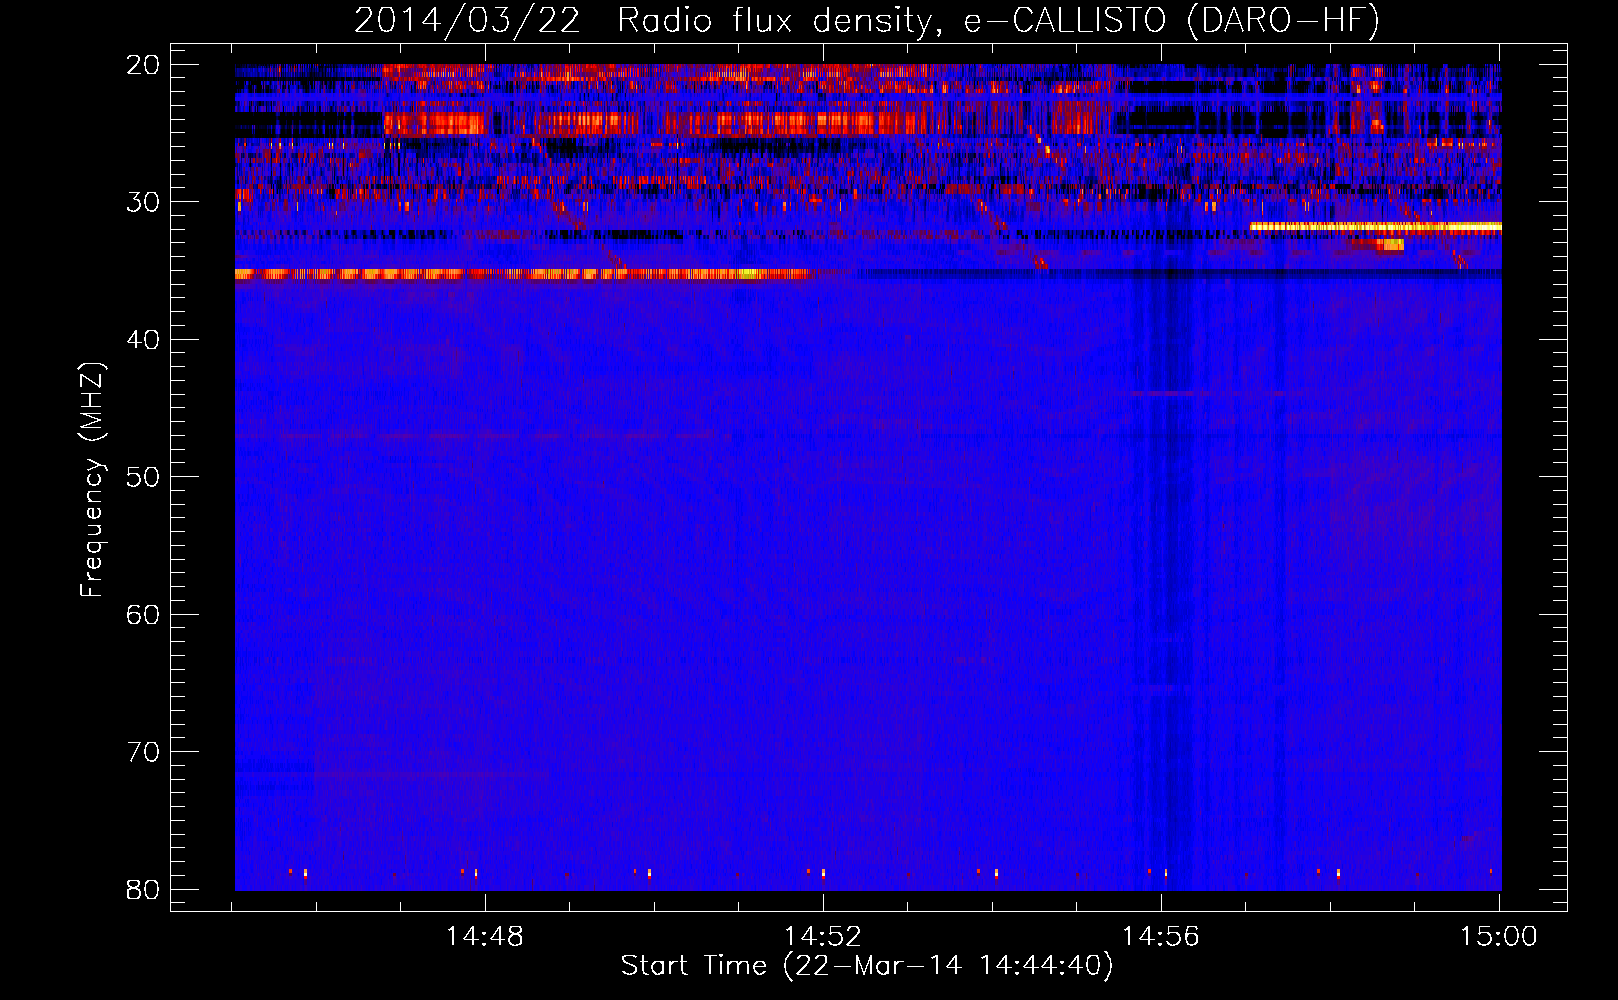The image size is (1618, 1000).
Task: Click the plot title "2014/03/22 Radio flux density, e-CALLISTO (DARO-HF)"
Action: [x=867, y=21]
